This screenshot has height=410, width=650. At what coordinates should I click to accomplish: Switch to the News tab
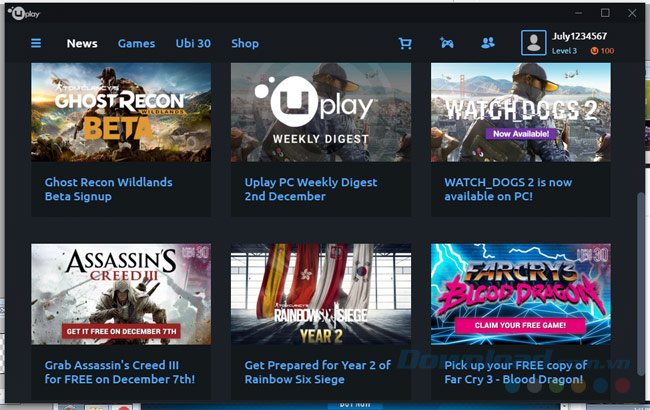[x=82, y=43]
